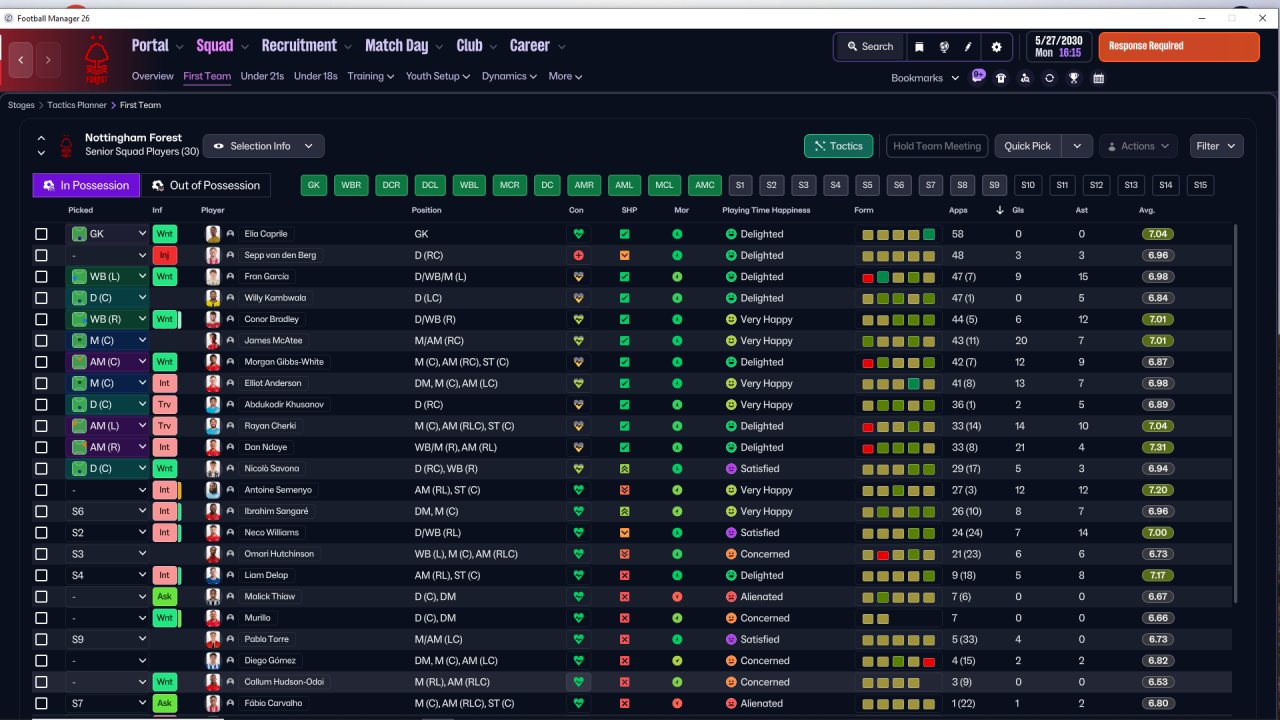This screenshot has height=720, width=1280.
Task: Select substitute slot S15
Action: pyautogui.click(x=1200, y=185)
